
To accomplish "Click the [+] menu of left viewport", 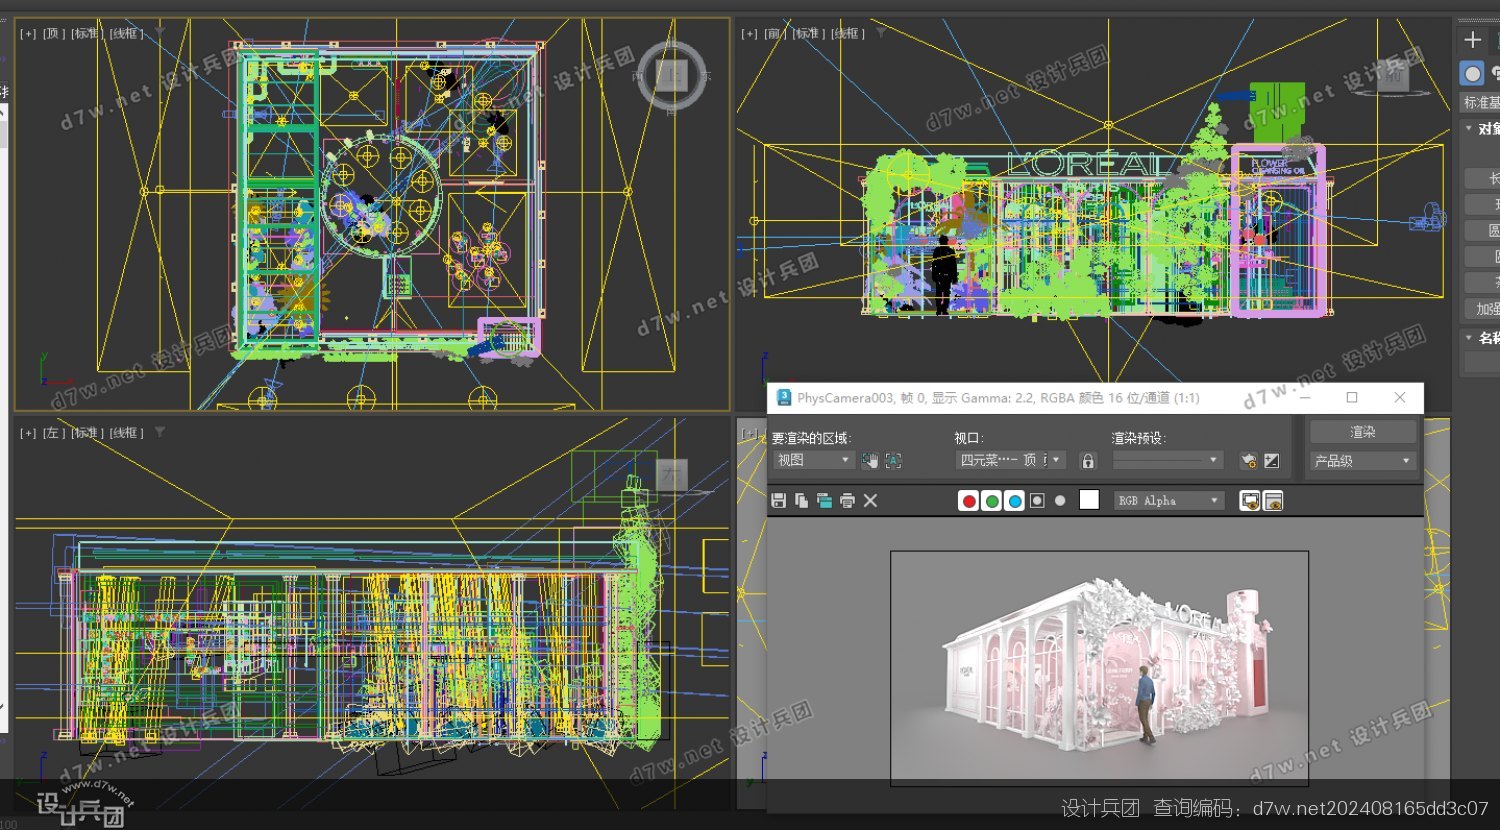I will [x=28, y=433].
